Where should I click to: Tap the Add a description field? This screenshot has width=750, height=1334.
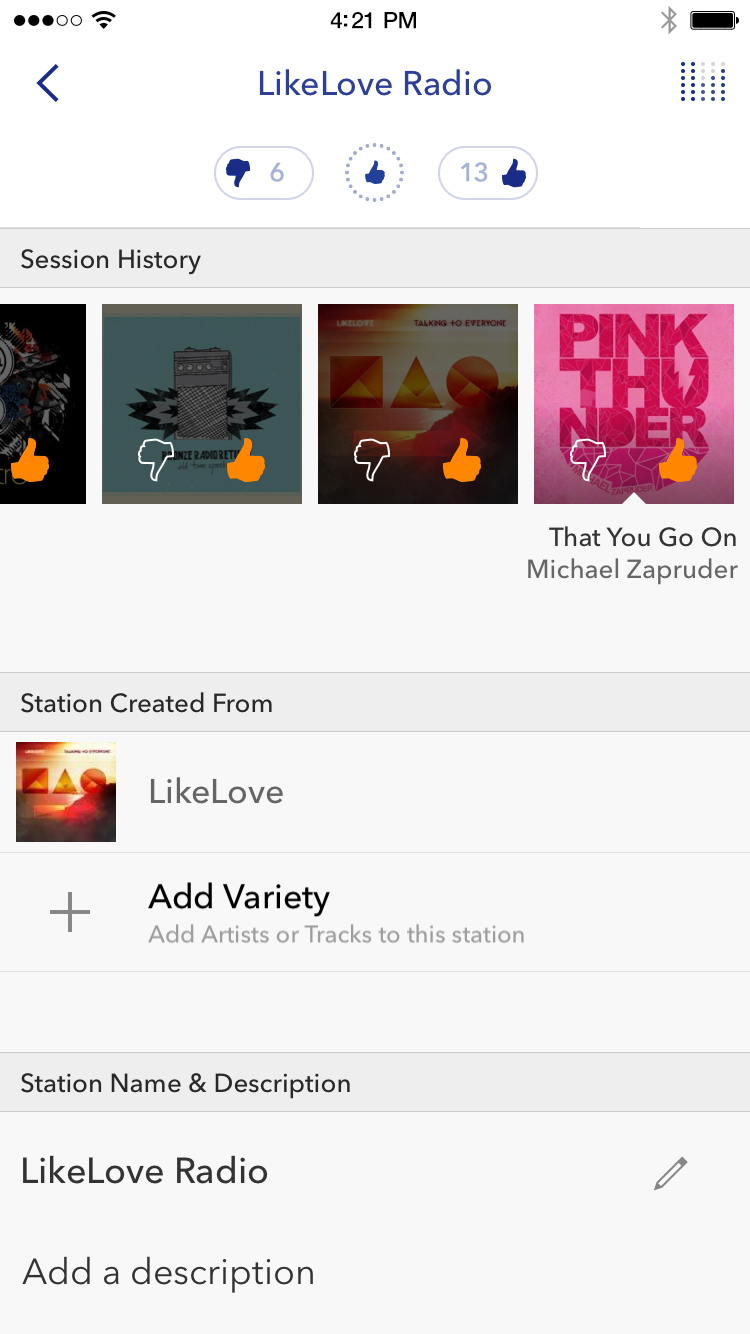(169, 1272)
